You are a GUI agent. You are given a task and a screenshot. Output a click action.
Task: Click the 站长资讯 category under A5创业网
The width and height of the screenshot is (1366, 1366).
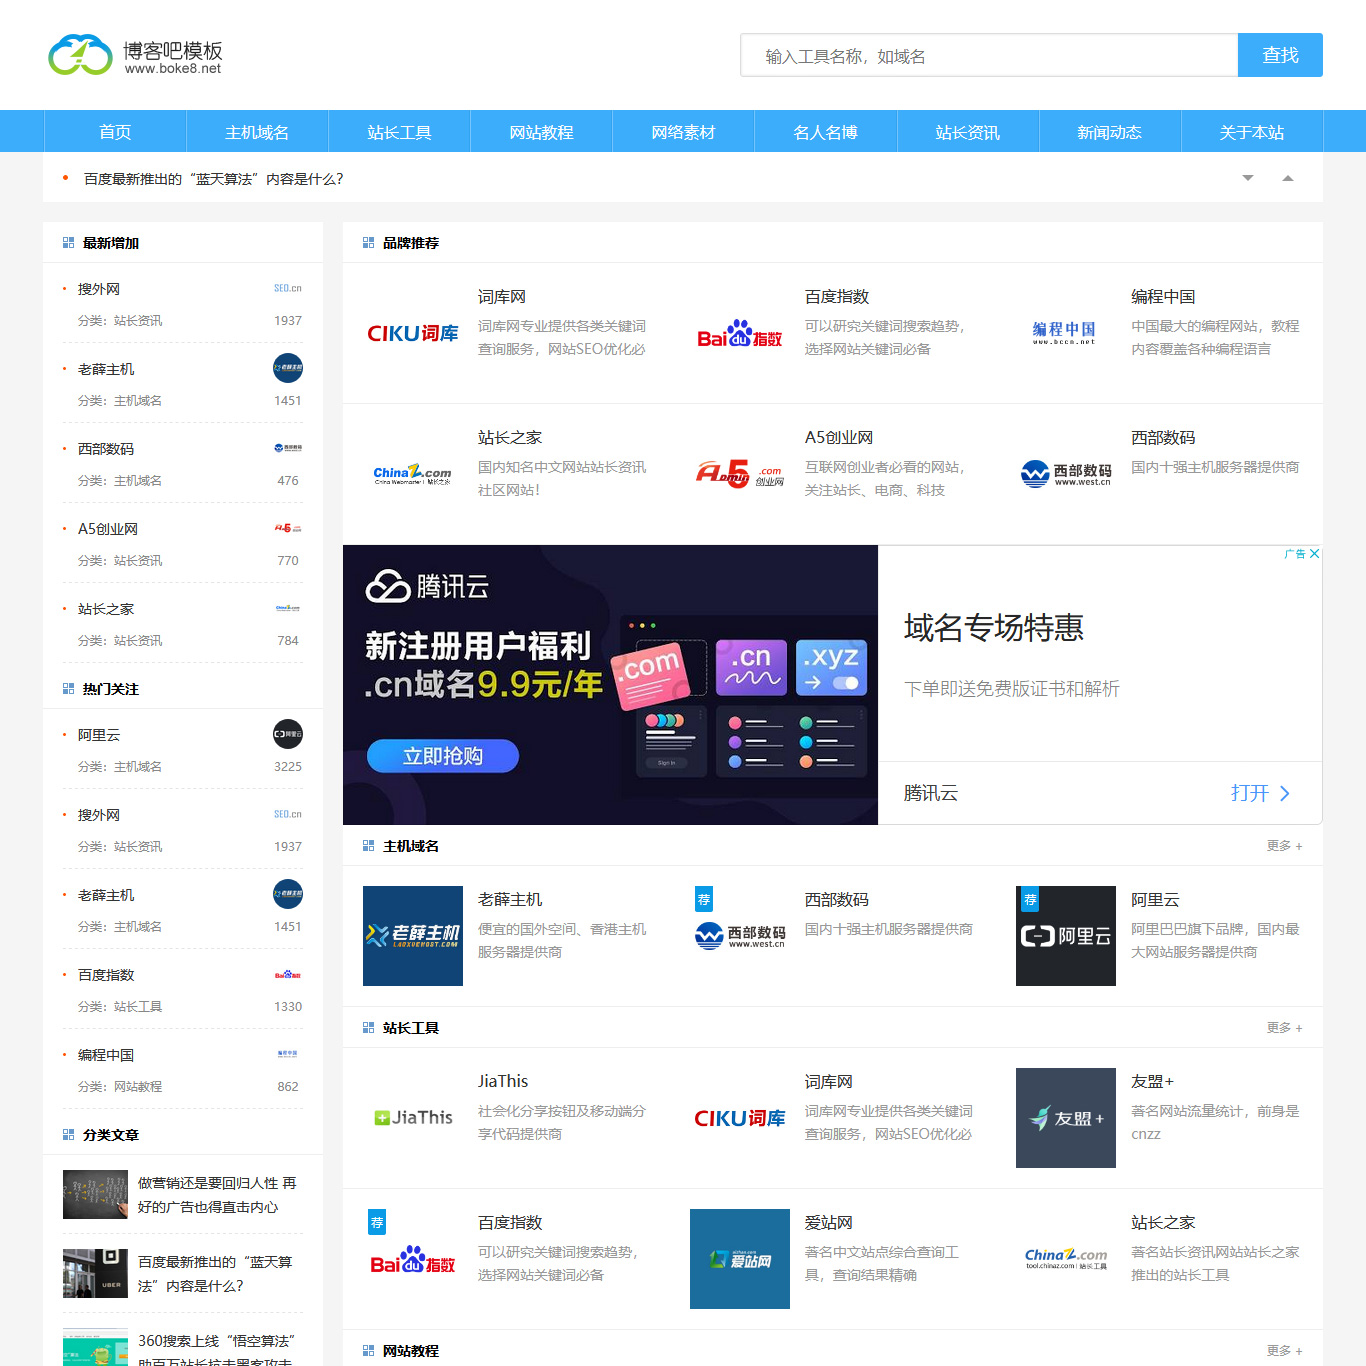tap(138, 561)
